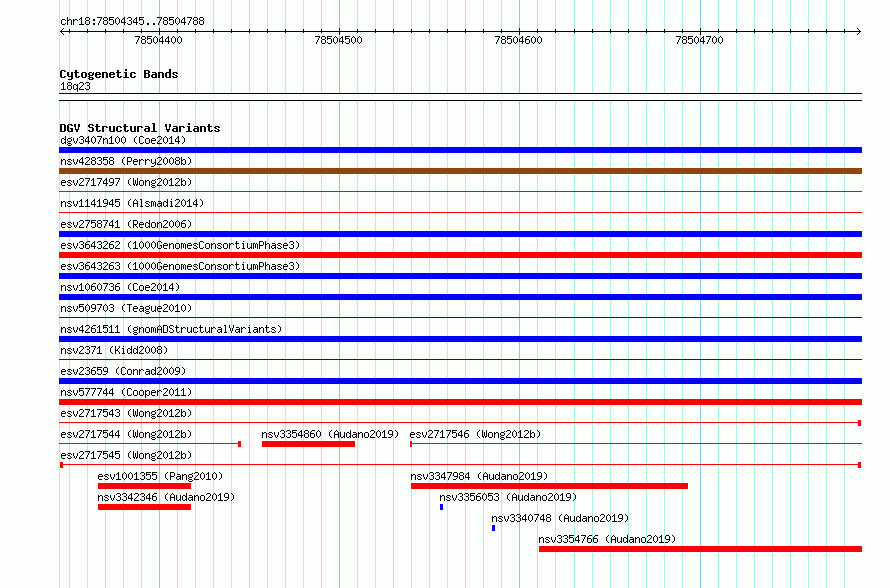Open nsv577744 (Cooper2011) variant label
Screen dimensions: 890x588
click(x=126, y=392)
